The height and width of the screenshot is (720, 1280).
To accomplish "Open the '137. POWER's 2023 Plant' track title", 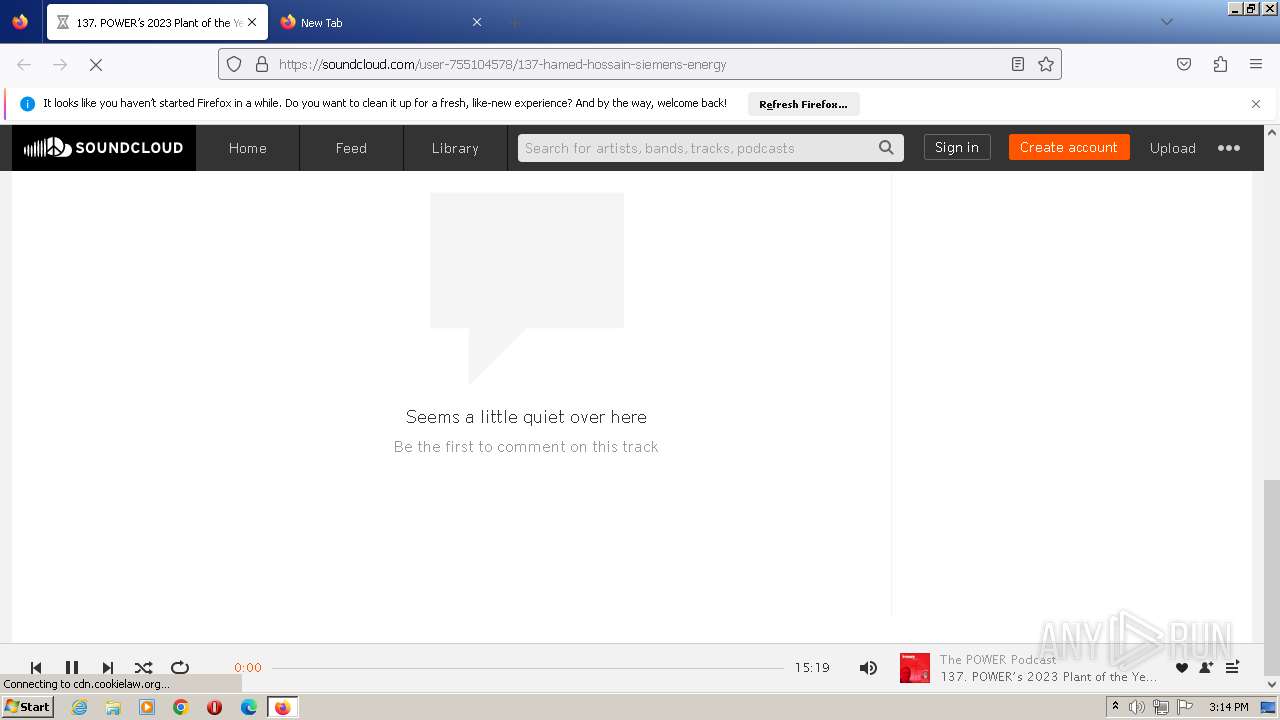I will click(x=1048, y=677).
